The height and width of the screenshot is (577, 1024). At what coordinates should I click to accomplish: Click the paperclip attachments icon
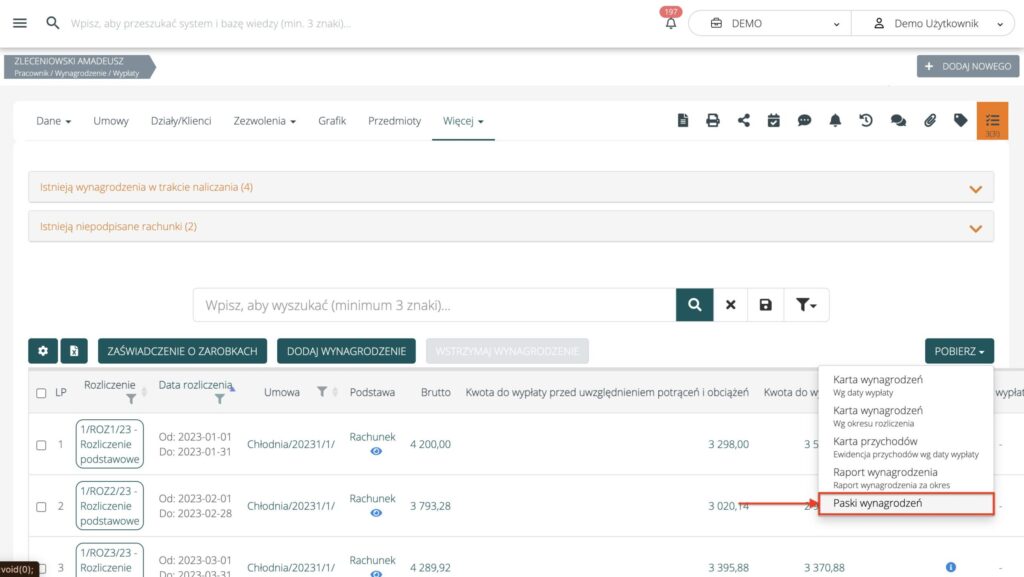[929, 121]
